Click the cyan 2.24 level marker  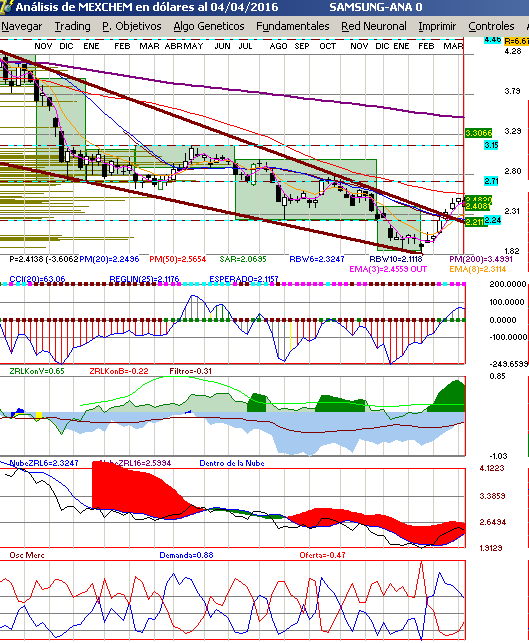tap(493, 220)
